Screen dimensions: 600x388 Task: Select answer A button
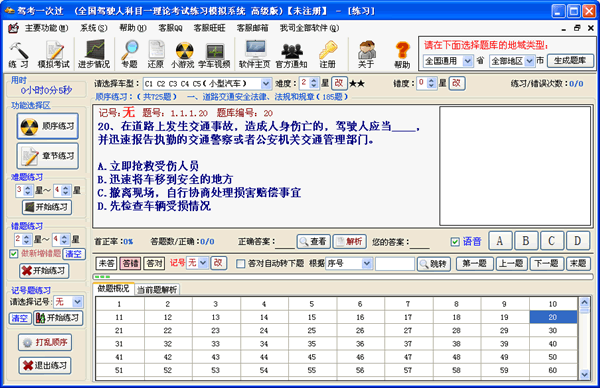coord(499,241)
